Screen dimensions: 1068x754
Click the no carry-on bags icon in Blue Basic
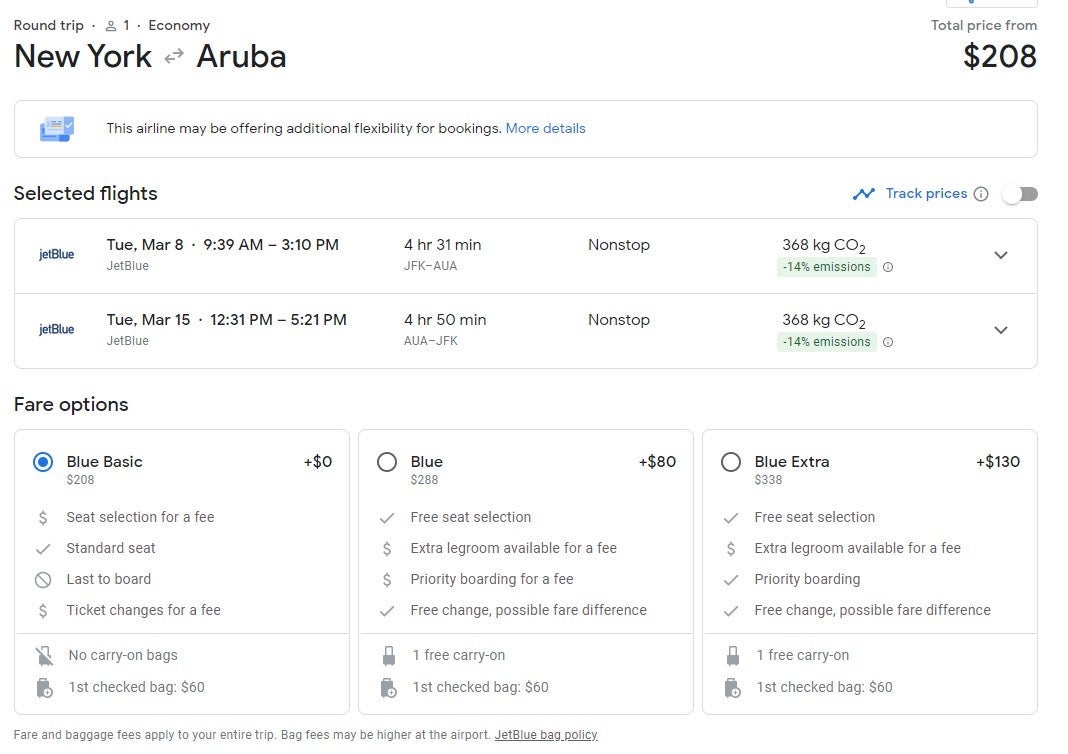click(x=43, y=656)
